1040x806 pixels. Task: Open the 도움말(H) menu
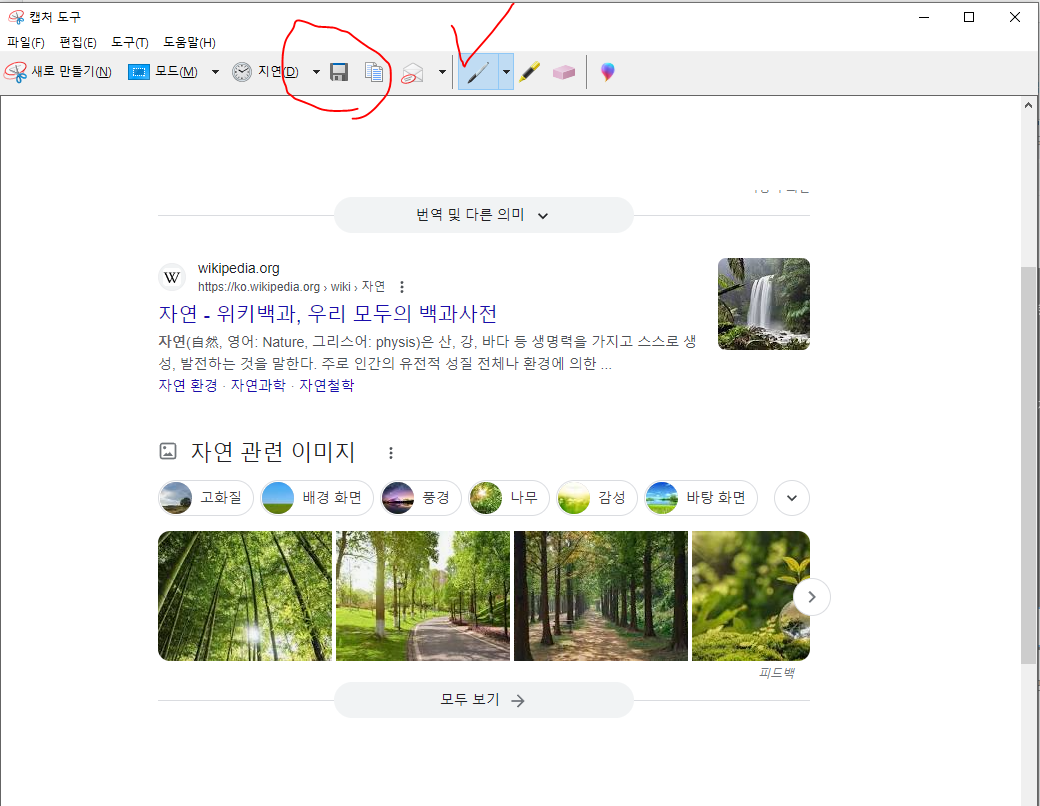coord(188,42)
